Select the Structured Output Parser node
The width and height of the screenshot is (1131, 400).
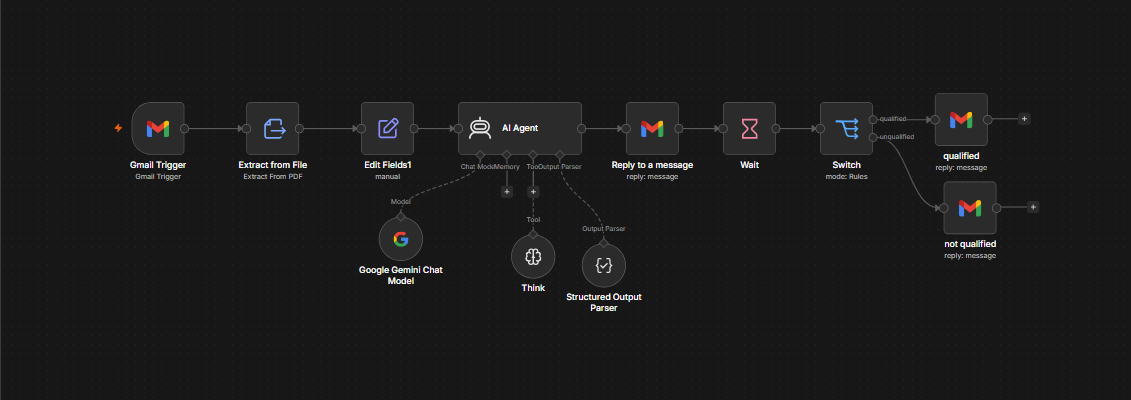[604, 265]
